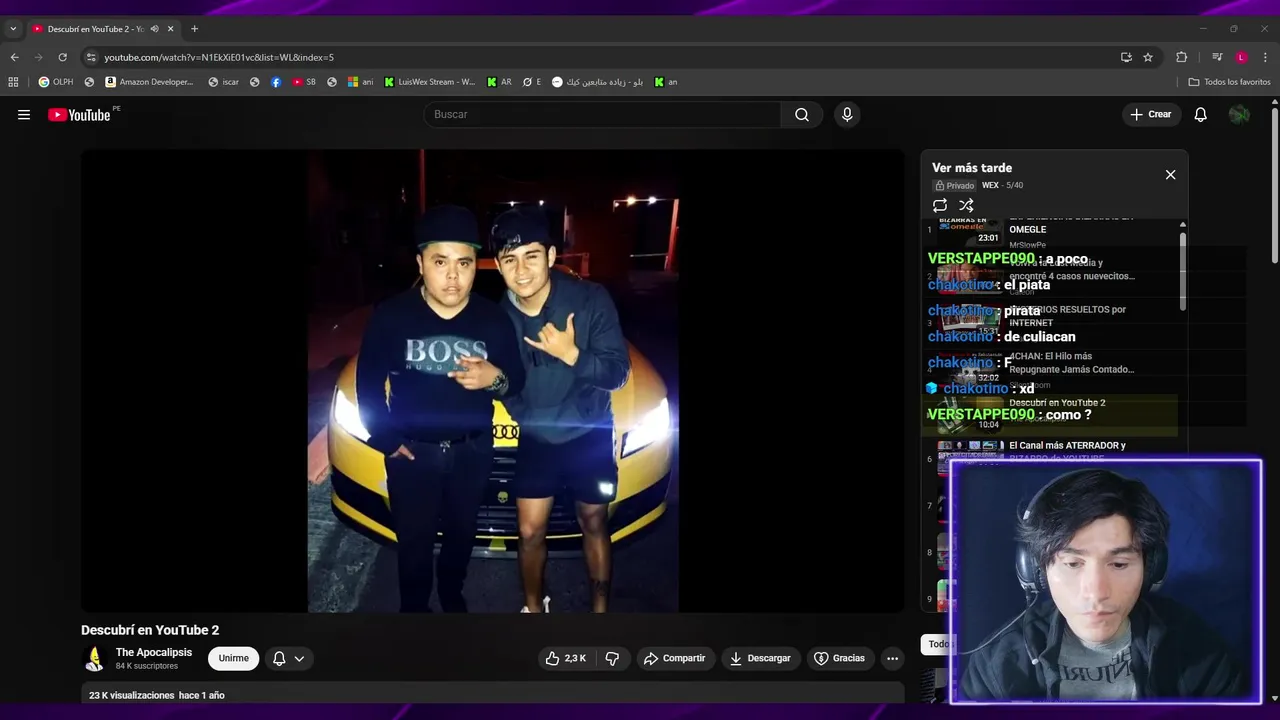Click the Privado privacy badge
Image resolution: width=1280 pixels, height=720 pixels.
pyautogui.click(x=955, y=186)
